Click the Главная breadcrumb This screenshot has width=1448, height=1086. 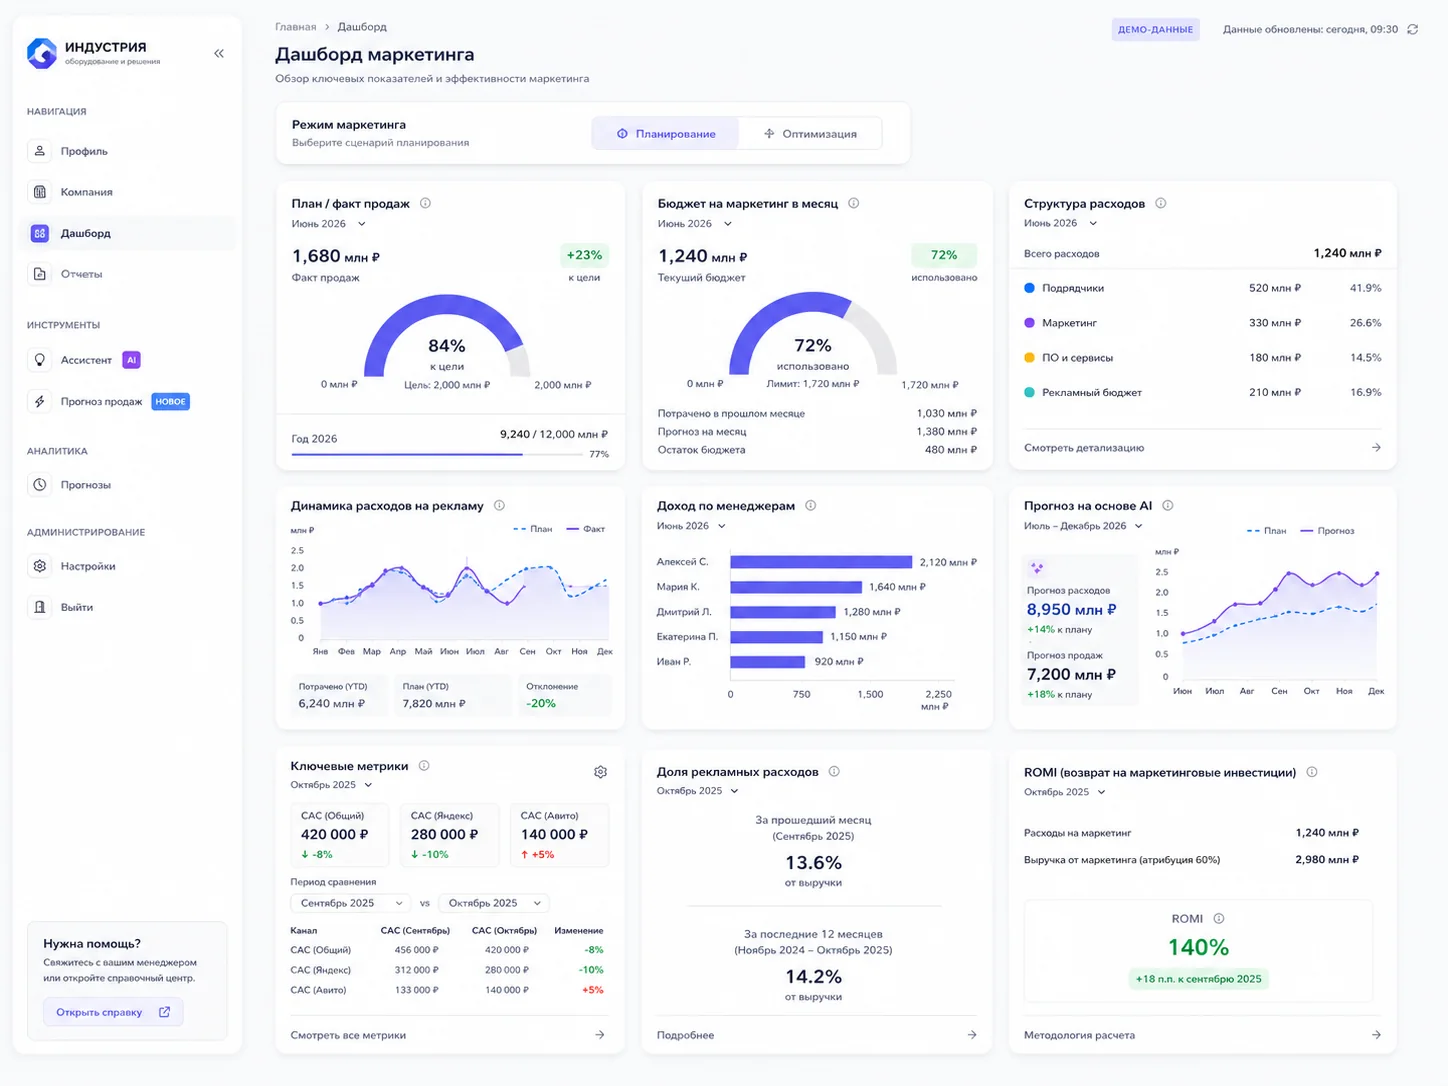pos(295,27)
